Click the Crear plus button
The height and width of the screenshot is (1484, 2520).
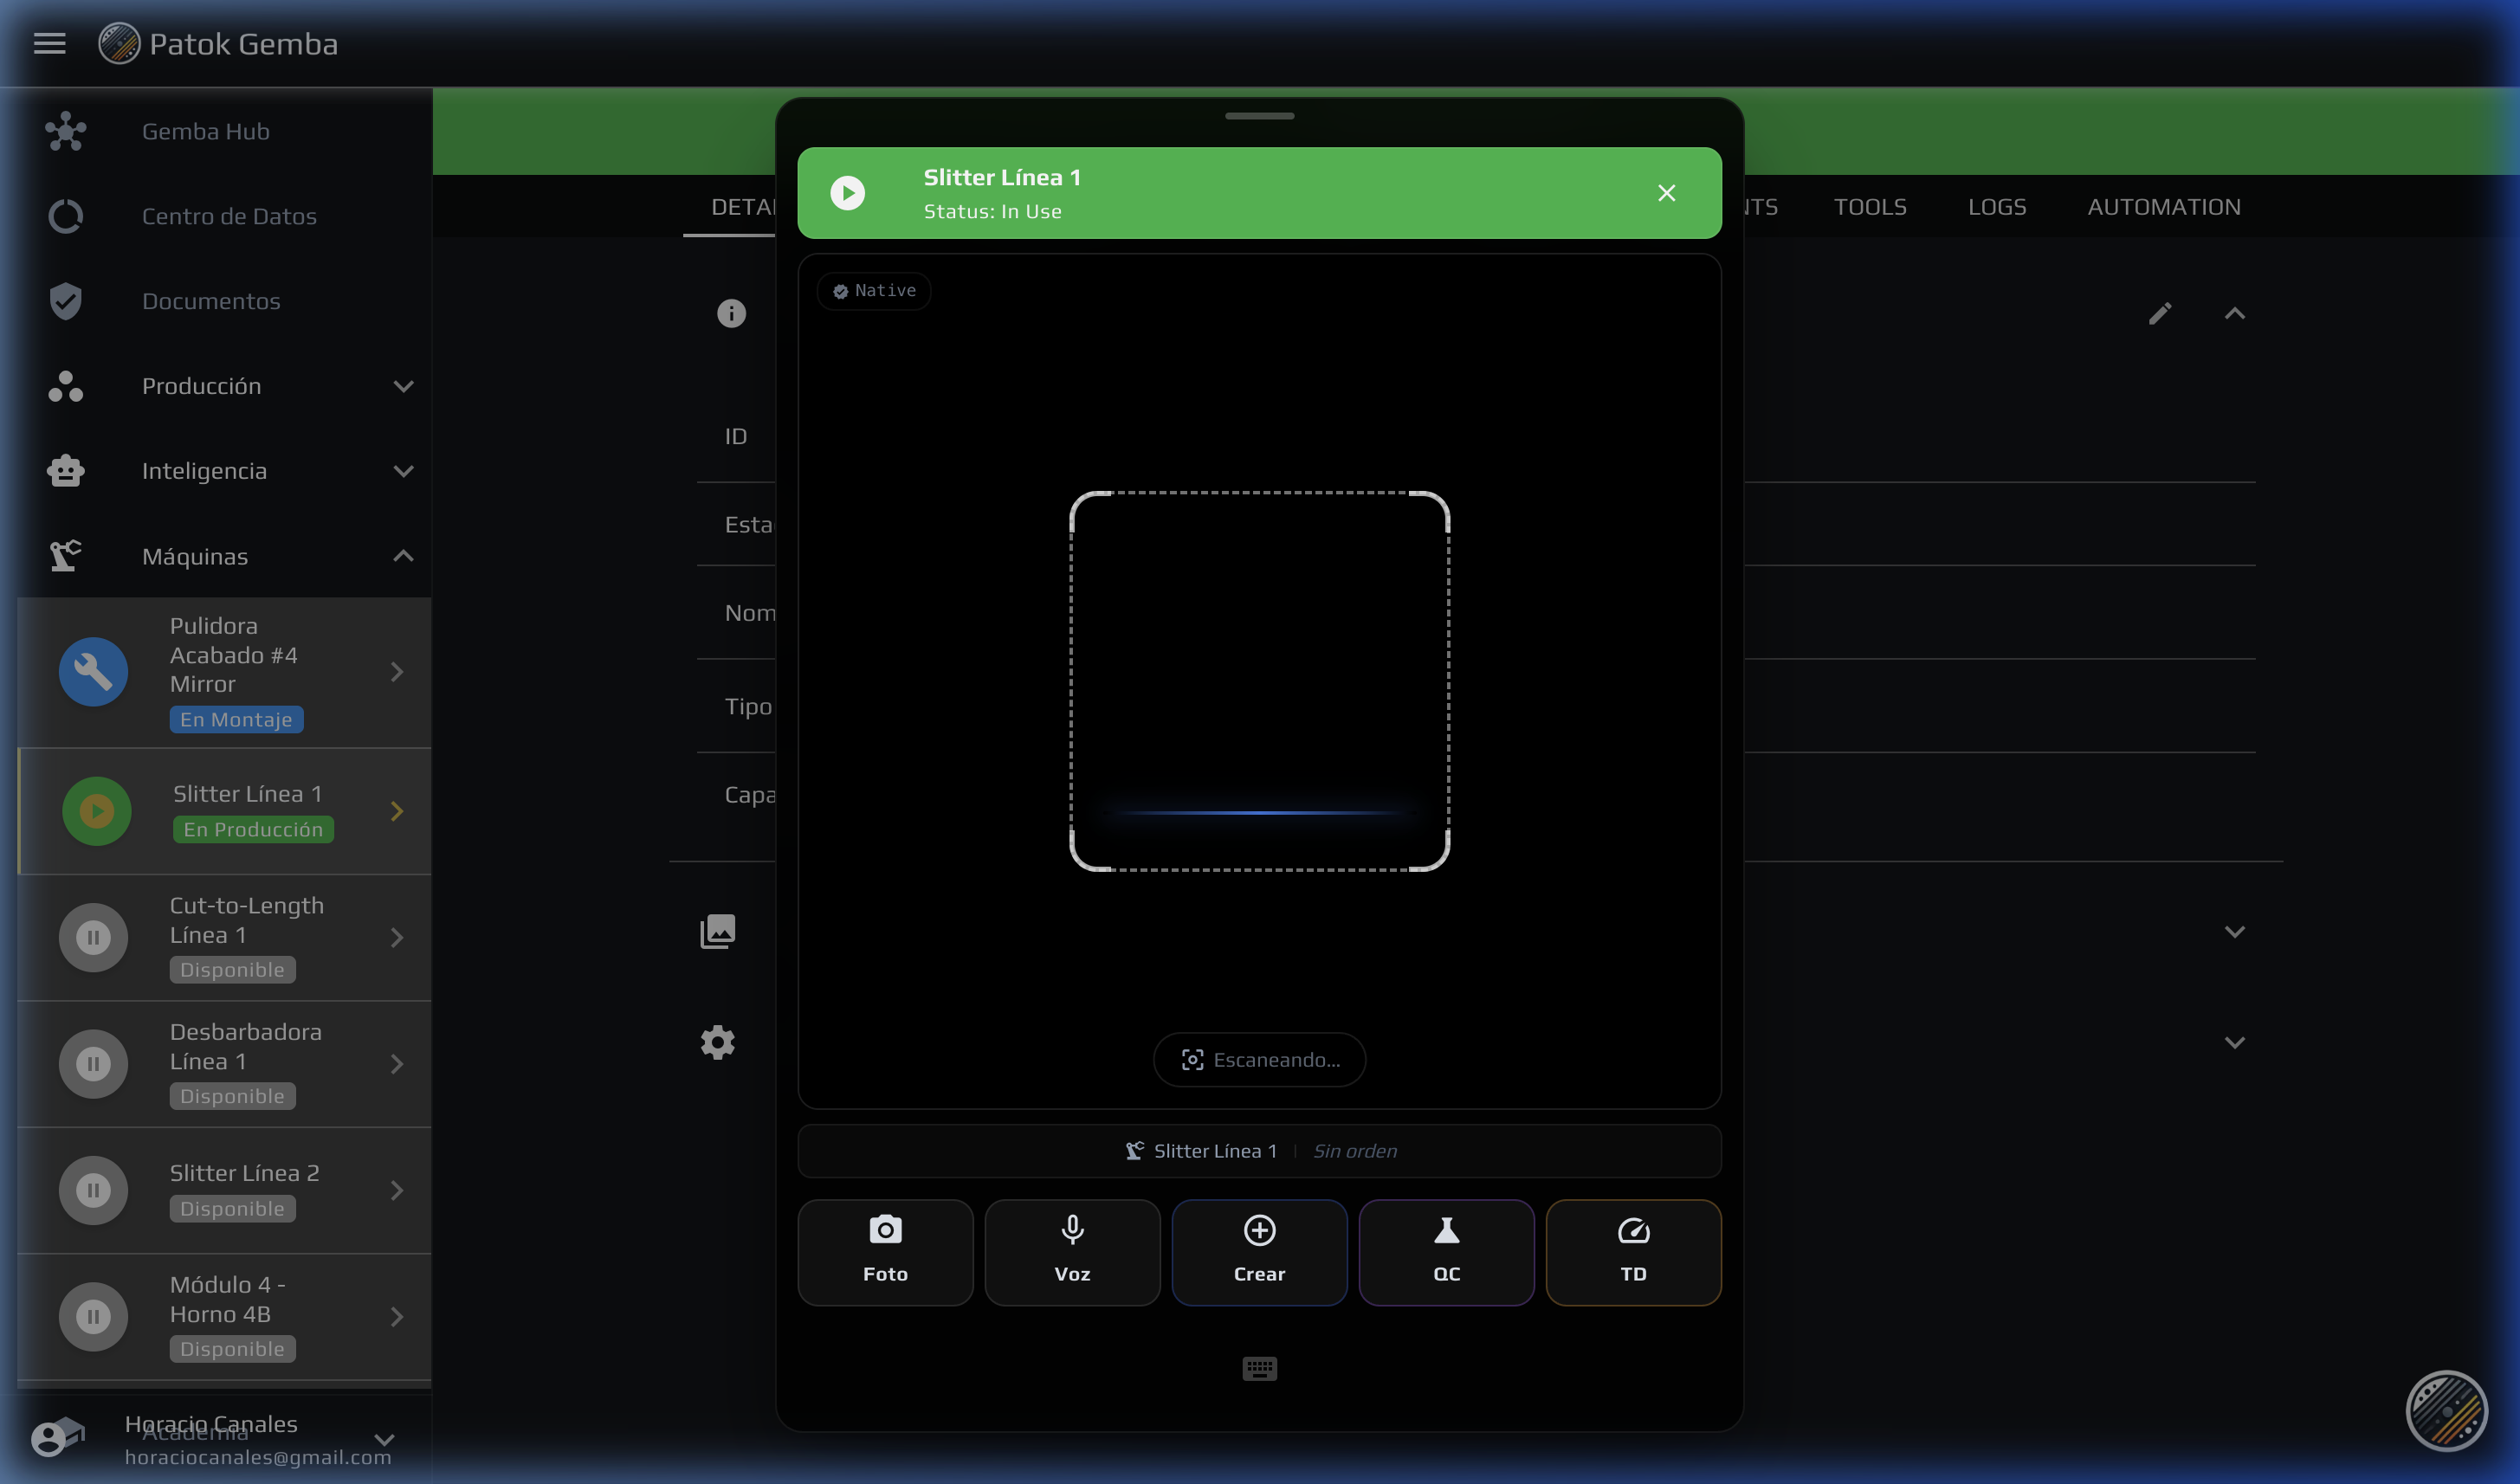[x=1259, y=1251]
